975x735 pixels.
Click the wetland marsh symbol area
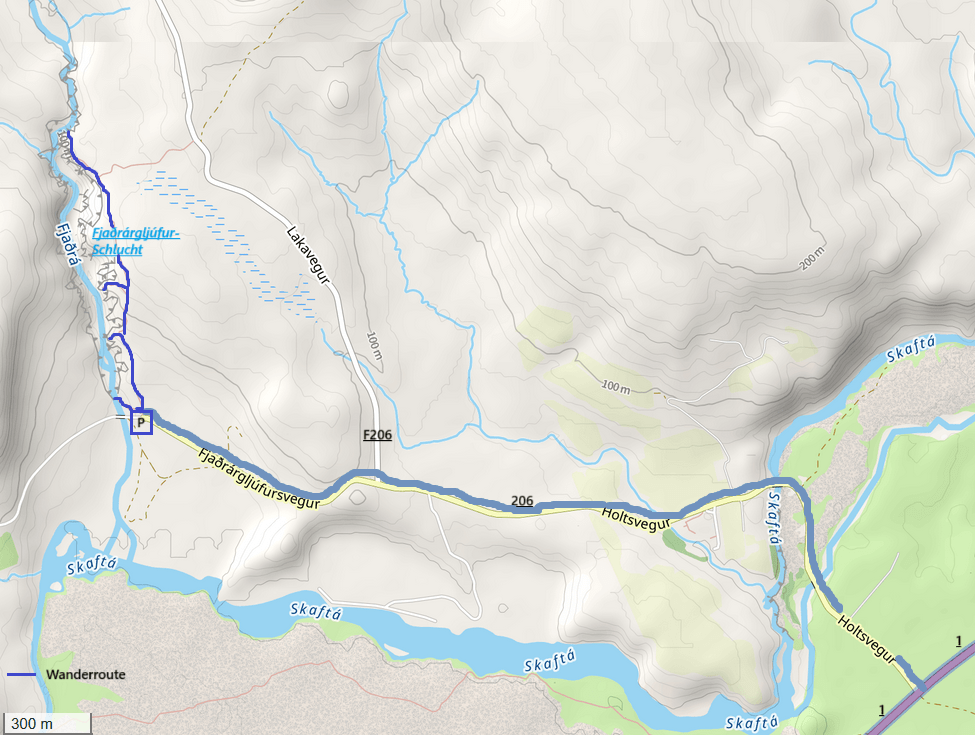coord(228,243)
